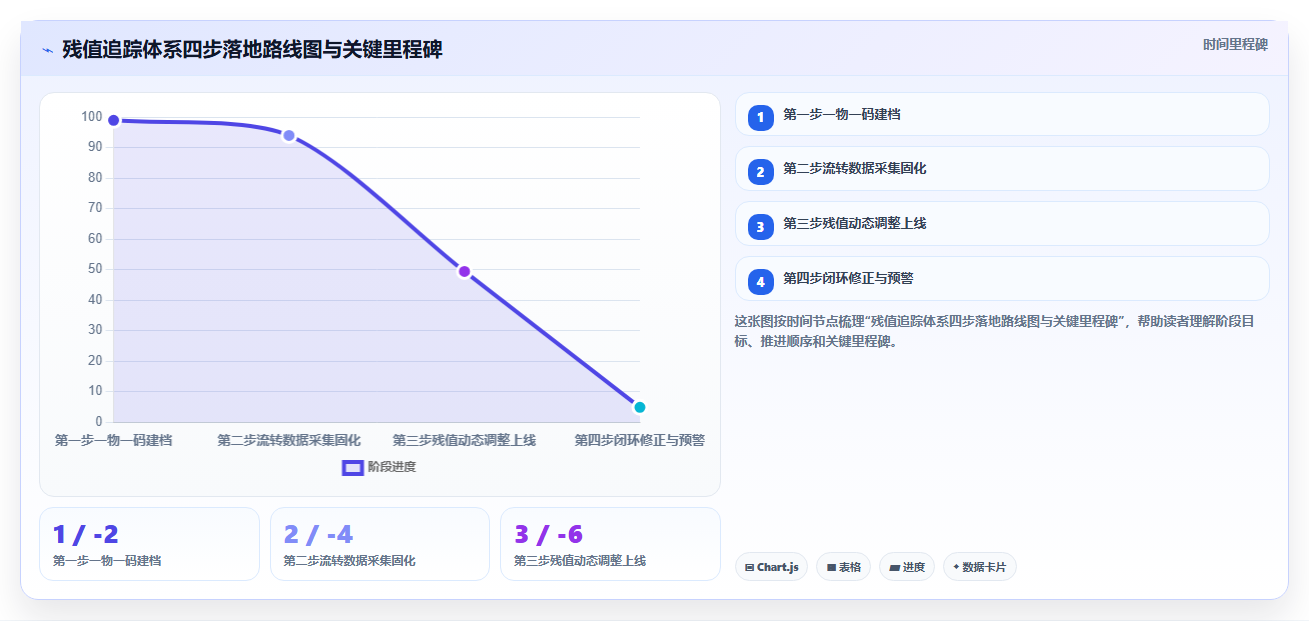Click x-axis label 第三步残值动态调整上线

(x=464, y=440)
